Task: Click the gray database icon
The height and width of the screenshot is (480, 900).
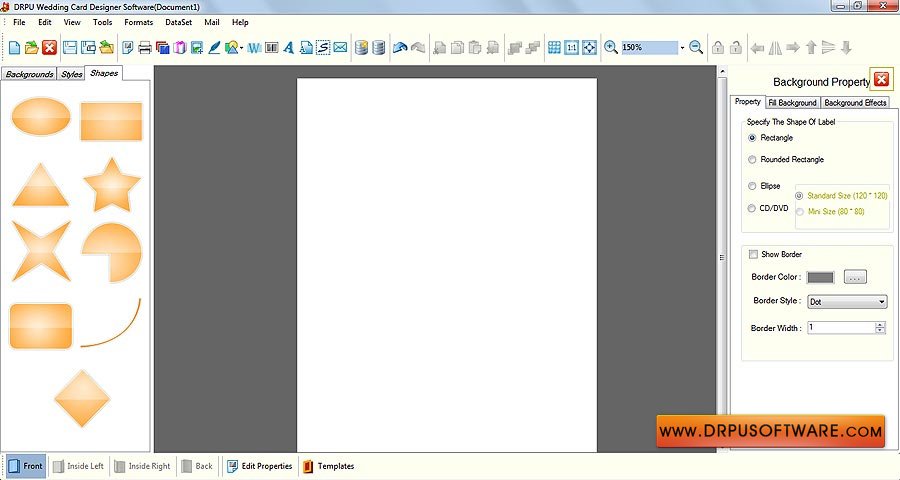Action: (x=378, y=48)
